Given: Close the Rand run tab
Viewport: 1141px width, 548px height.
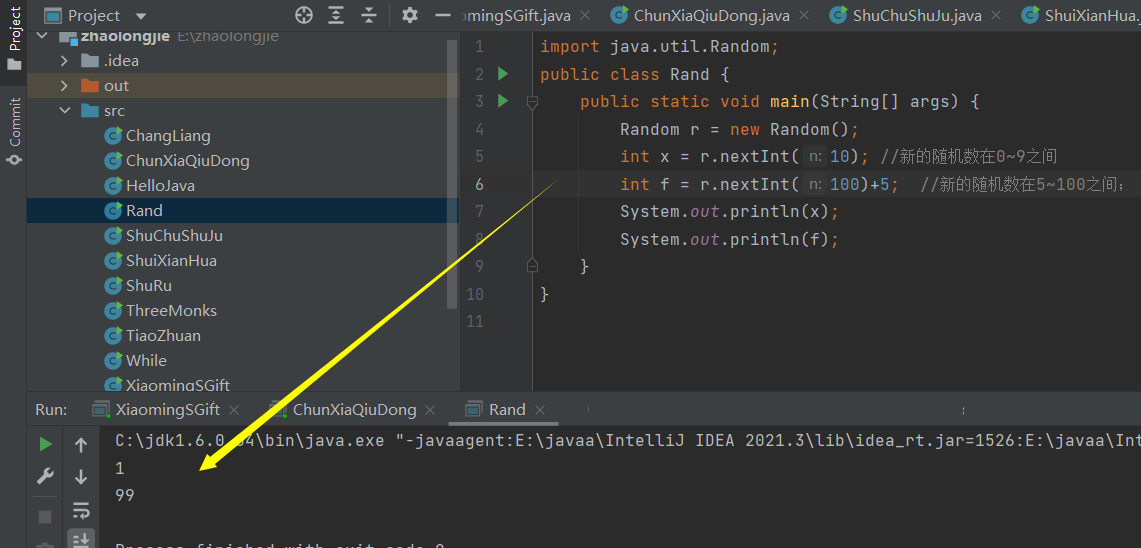Looking at the screenshot, I should click(x=539, y=410).
